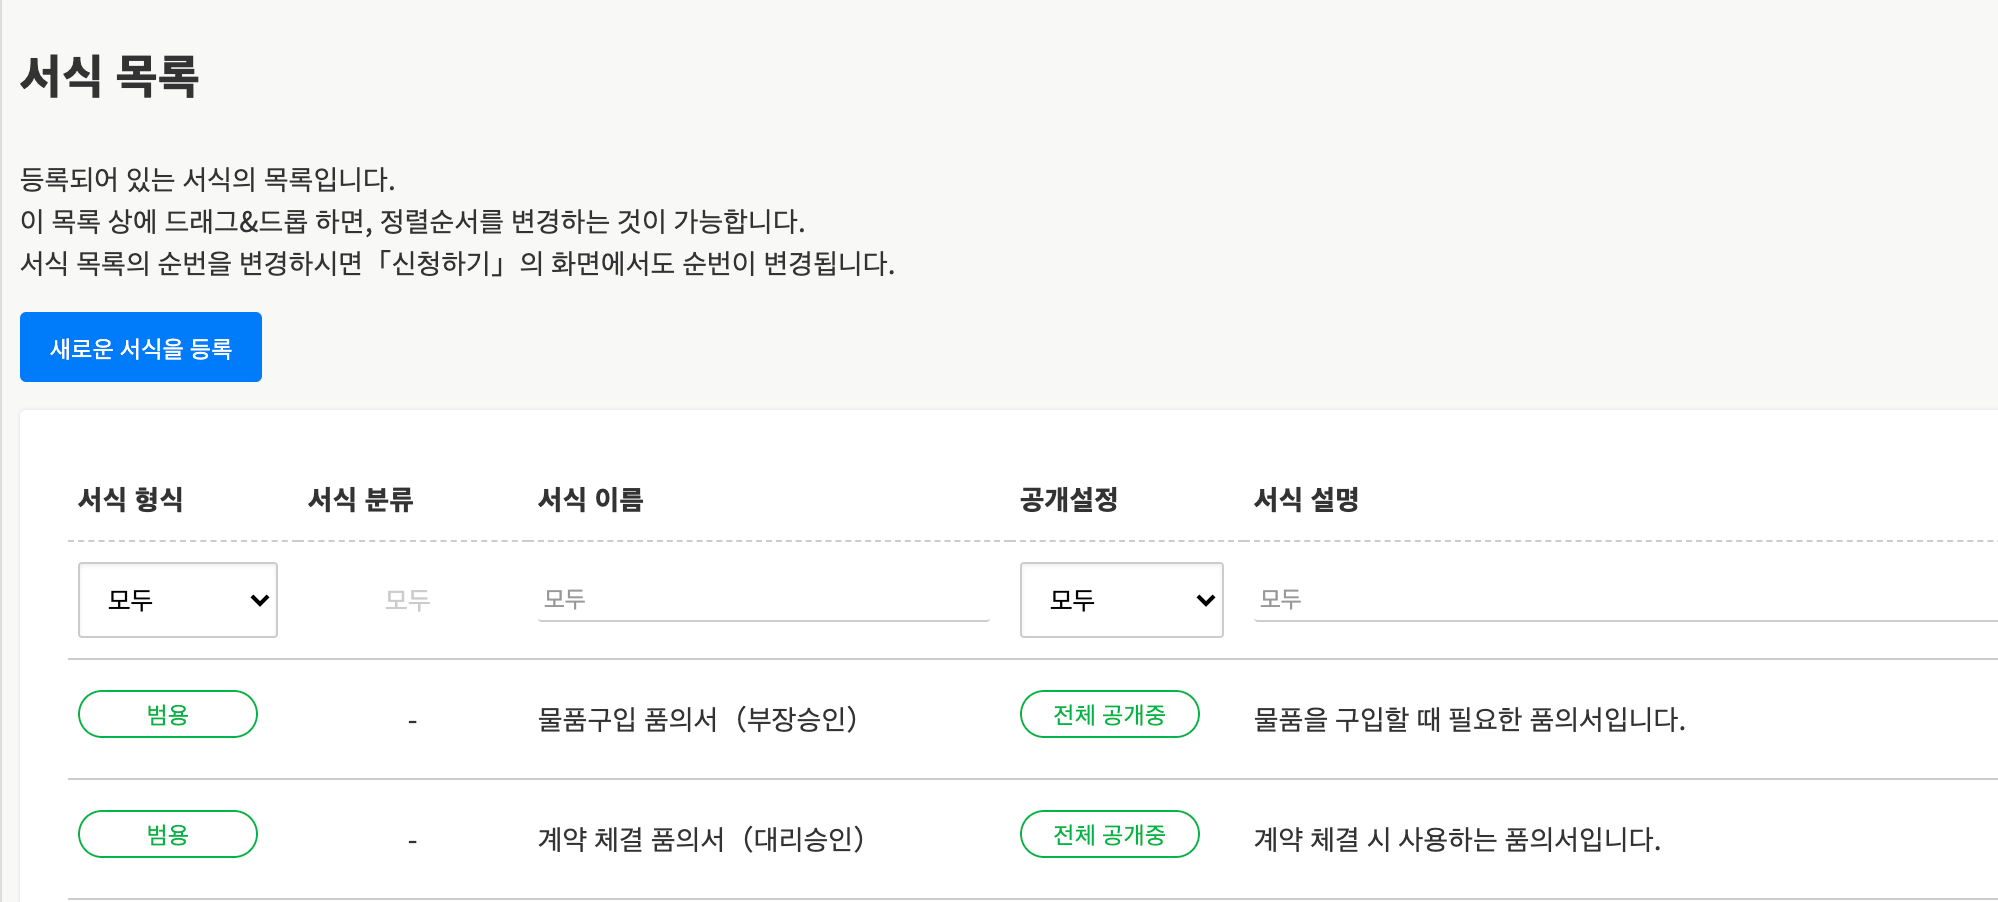Viewport: 1998px width, 902px height.
Task: Click the 서식 형식 column header
Action: (131, 499)
